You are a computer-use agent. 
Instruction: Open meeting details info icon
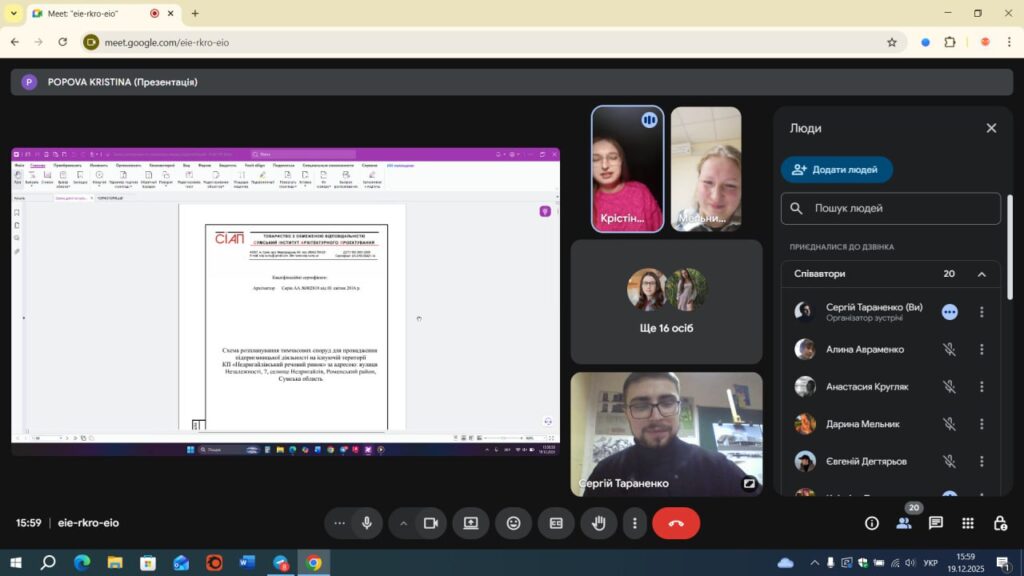872,523
